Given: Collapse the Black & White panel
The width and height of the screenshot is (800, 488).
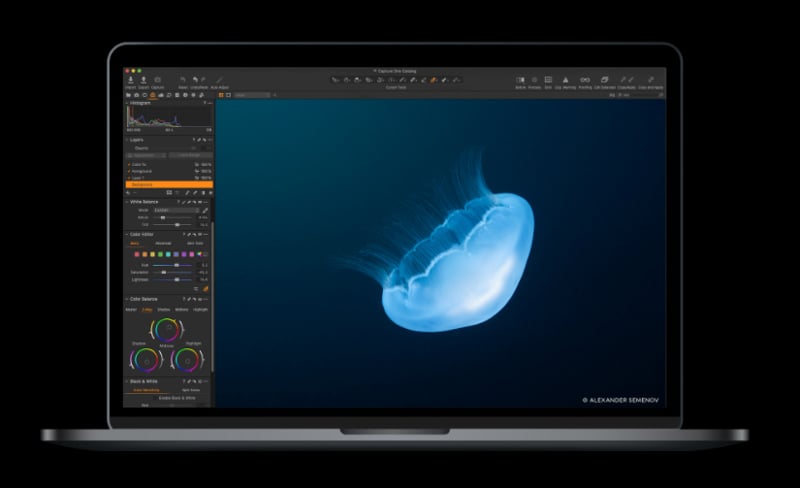Looking at the screenshot, I should [x=127, y=381].
